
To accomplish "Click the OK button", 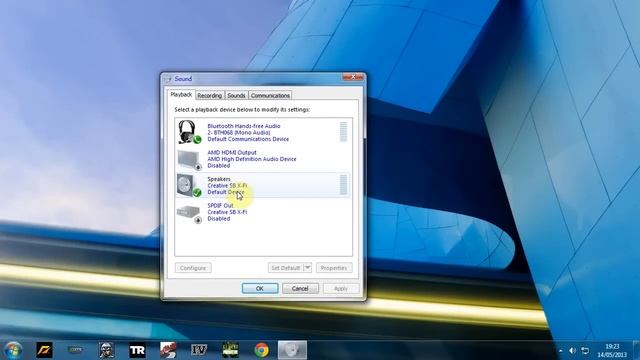I will pos(260,288).
